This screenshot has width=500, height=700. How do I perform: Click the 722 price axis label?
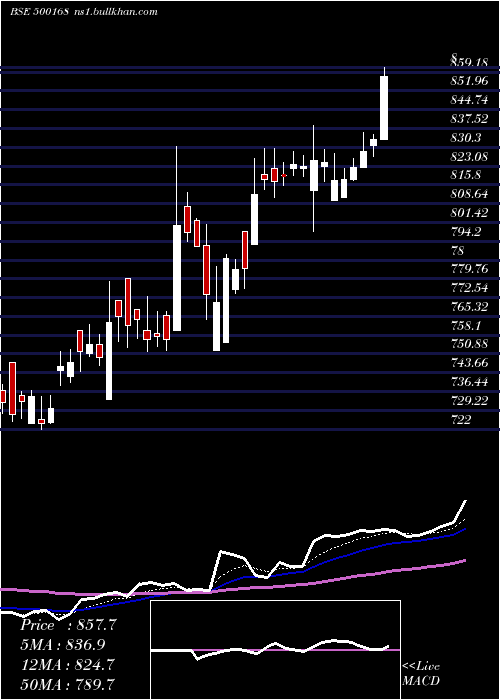(460, 419)
